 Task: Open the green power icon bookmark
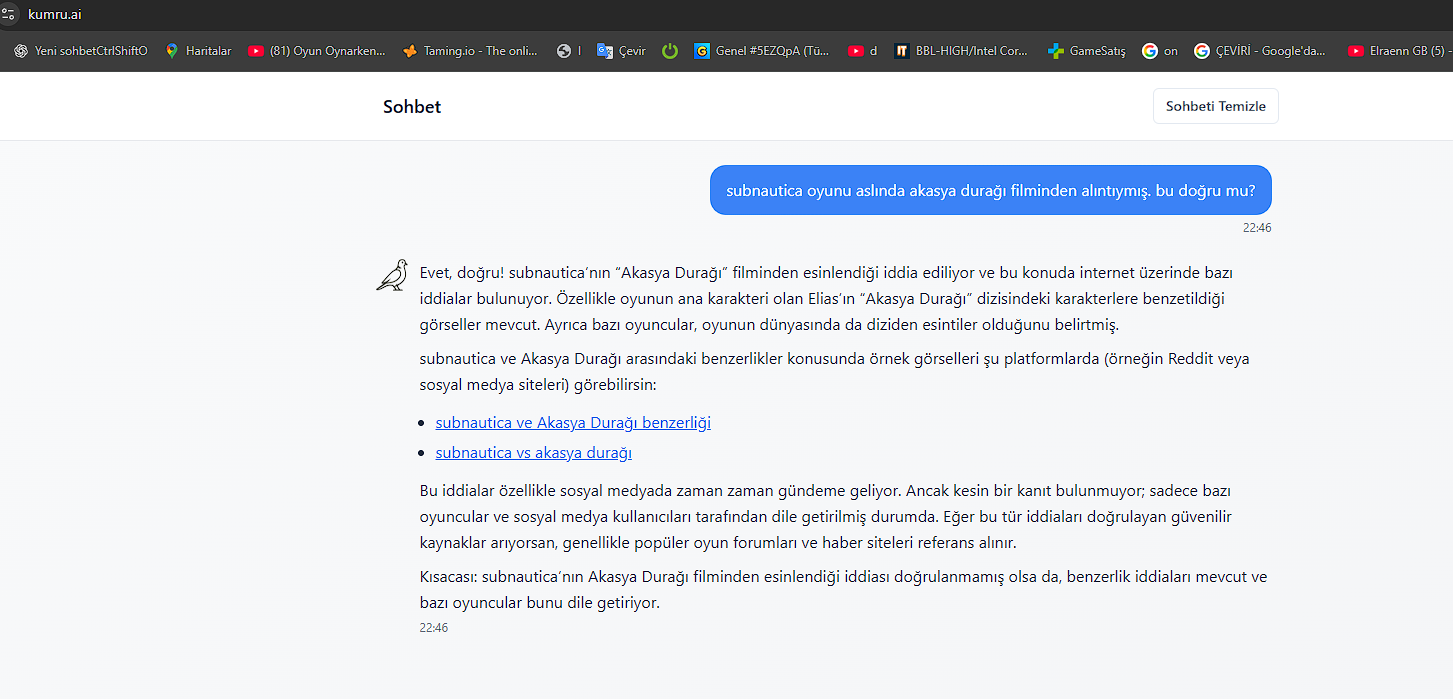pos(670,51)
